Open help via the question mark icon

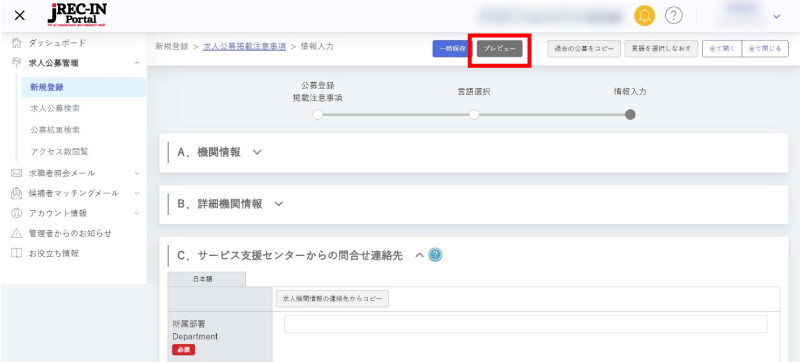tap(674, 16)
